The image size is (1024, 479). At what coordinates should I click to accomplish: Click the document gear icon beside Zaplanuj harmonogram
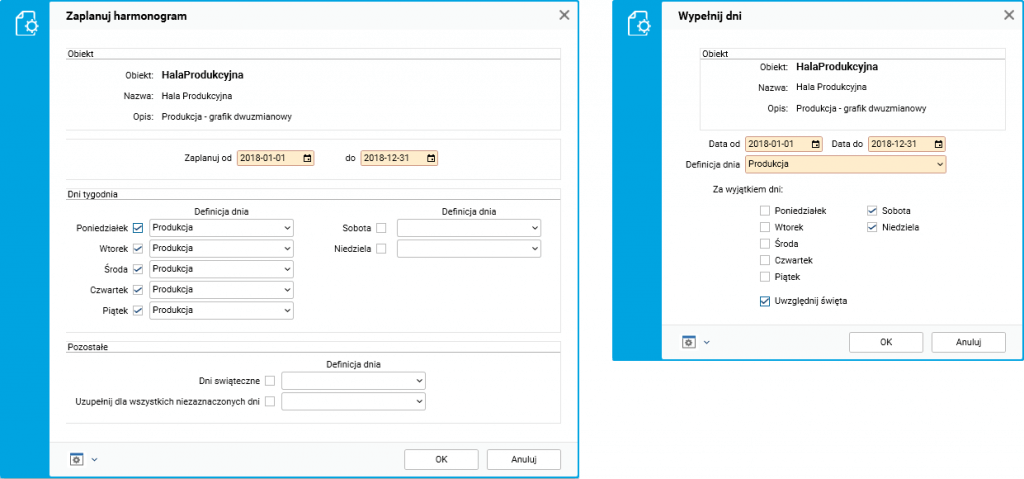click(x=26, y=24)
